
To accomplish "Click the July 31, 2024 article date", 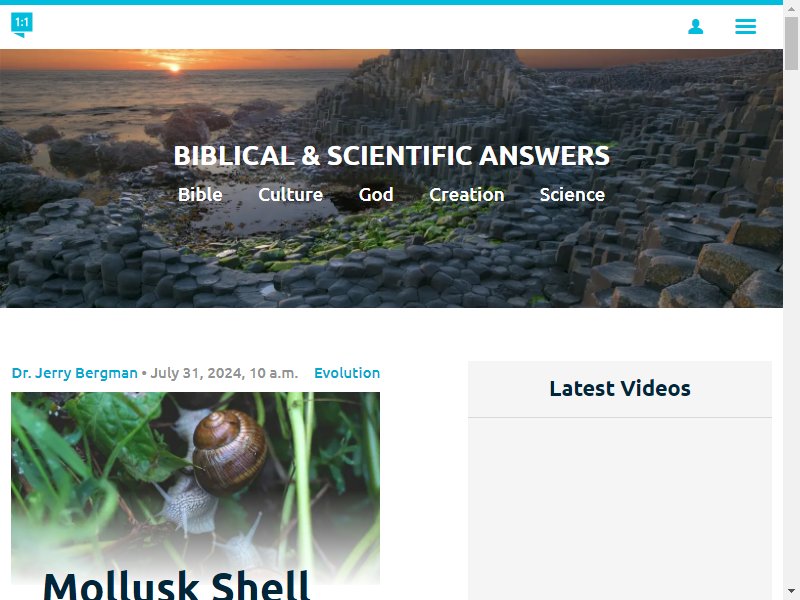I will (223, 373).
